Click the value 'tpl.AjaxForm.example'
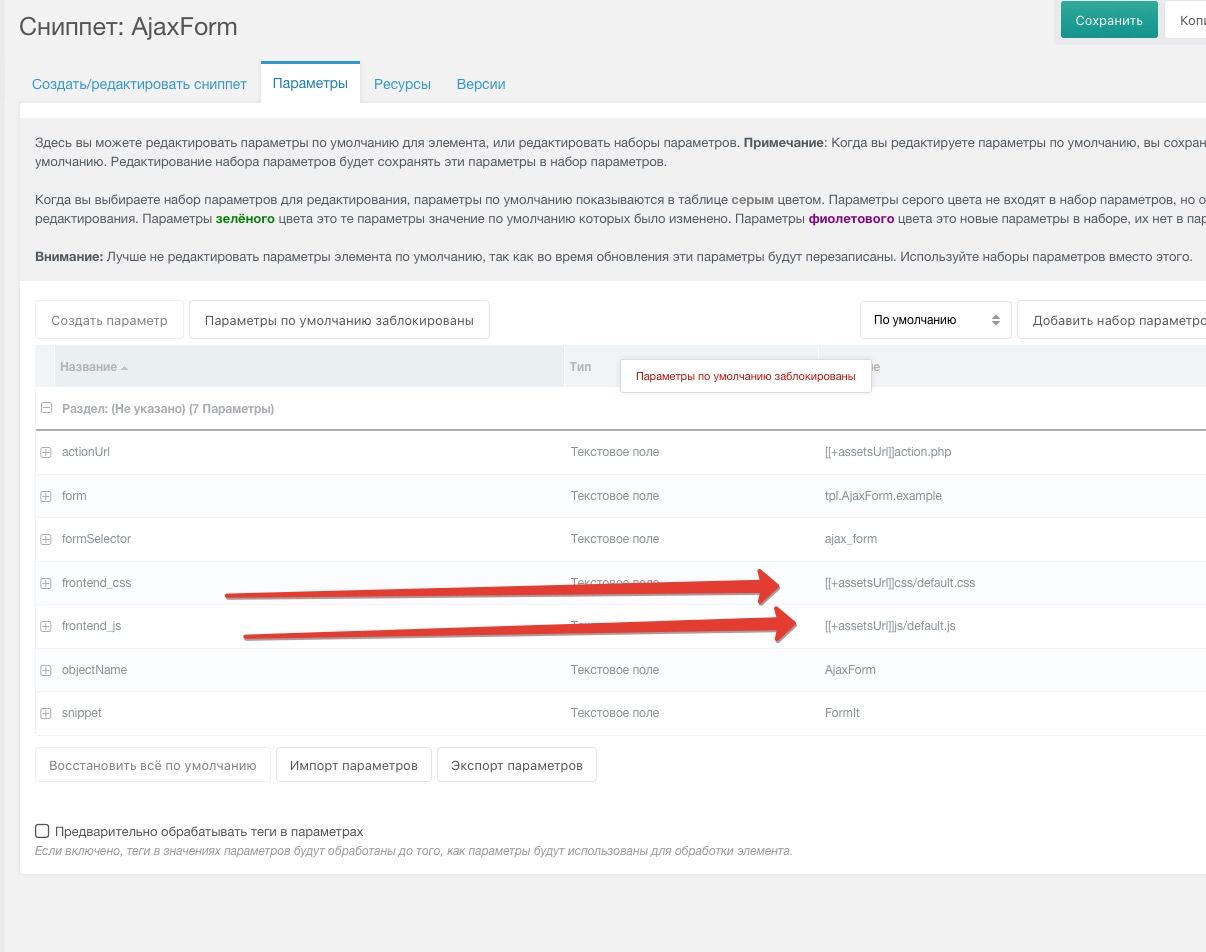Screen dimensions: 1206x952 pyautogui.click(x=883, y=496)
